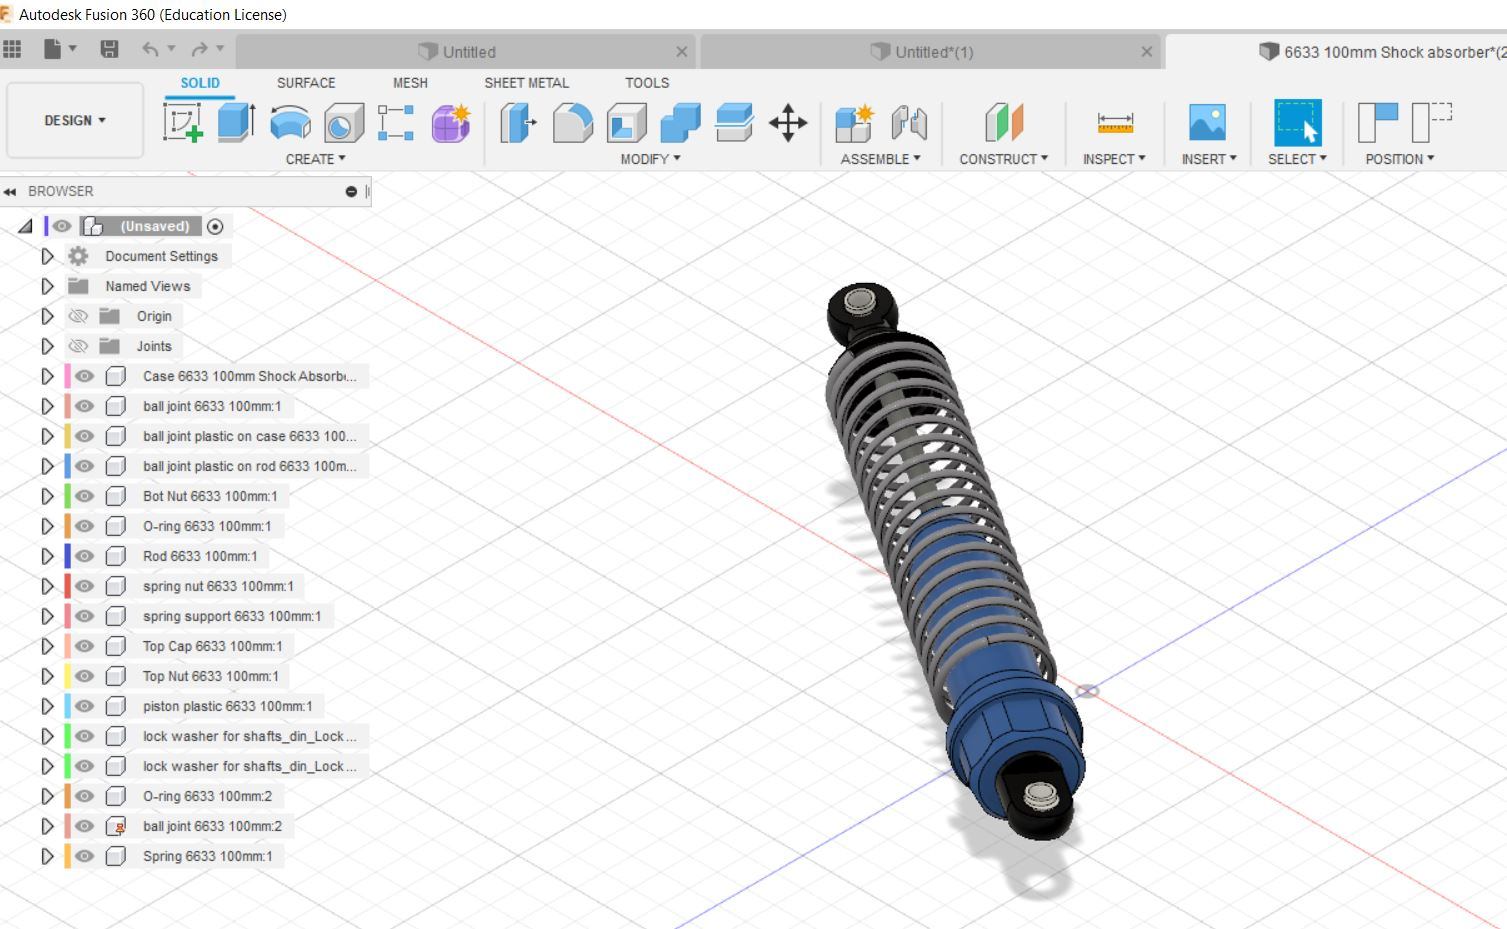Click the Save icon in top bar

[x=110, y=49]
